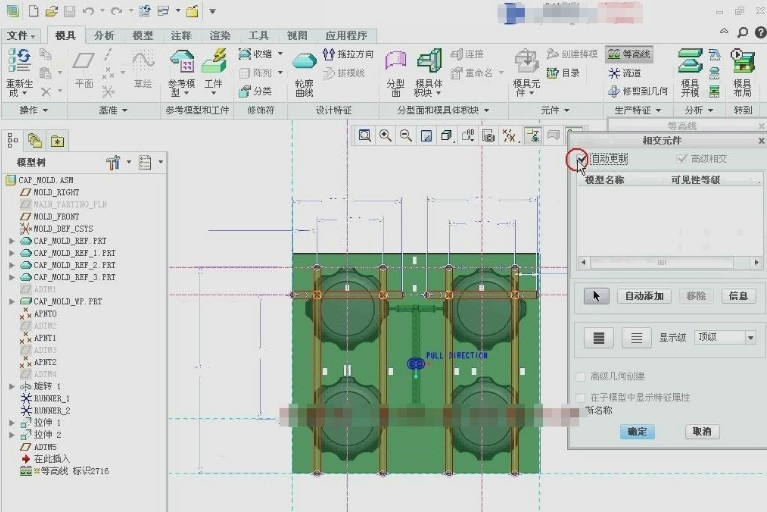The image size is (767, 512).
Task: Click the Search magnifier icon at top right
Action: pyautogui.click(x=743, y=32)
